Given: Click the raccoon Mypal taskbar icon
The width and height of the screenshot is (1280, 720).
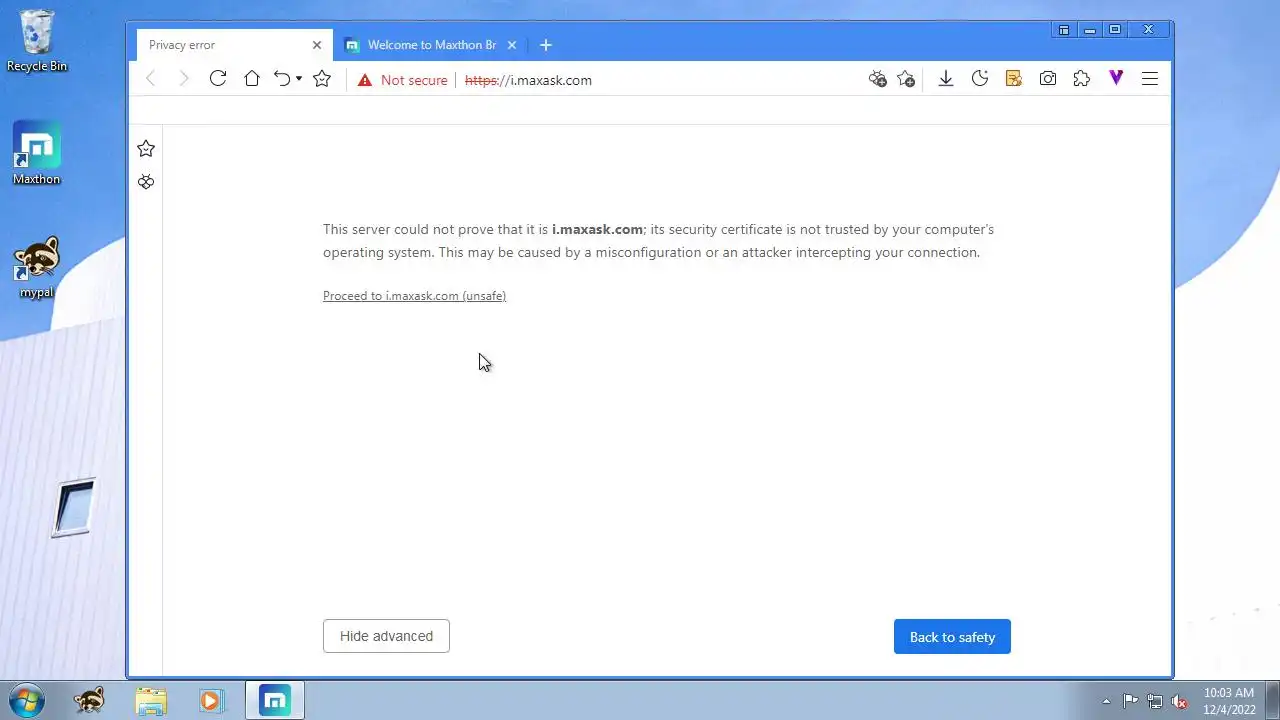Looking at the screenshot, I should [x=89, y=700].
